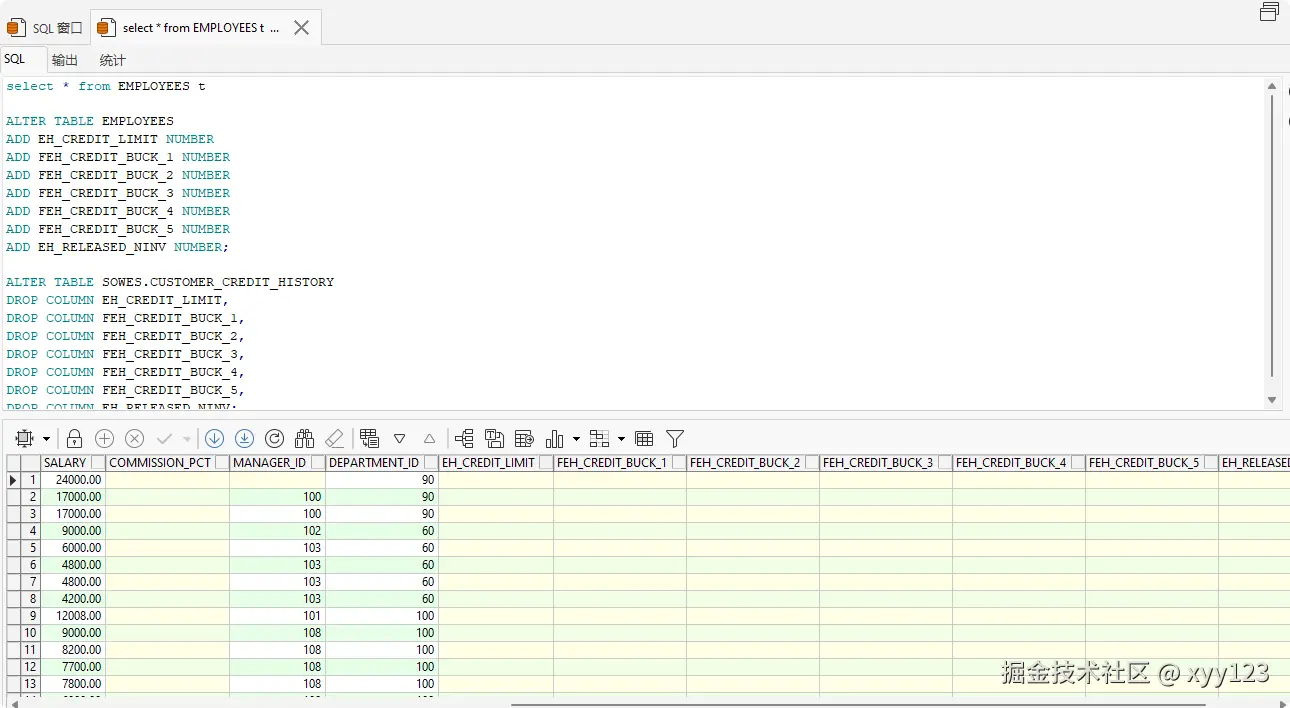The image size is (1290, 708).
Task: Click small box beside FEH_CREDIT_BUCK_2 header
Action: 811,463
